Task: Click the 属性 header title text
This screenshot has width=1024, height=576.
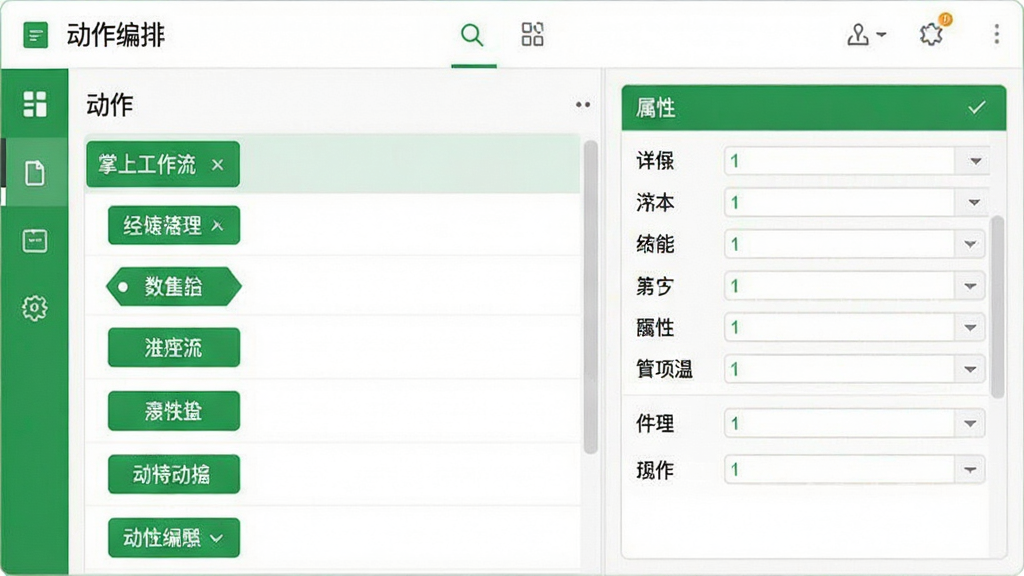Action: click(656, 108)
